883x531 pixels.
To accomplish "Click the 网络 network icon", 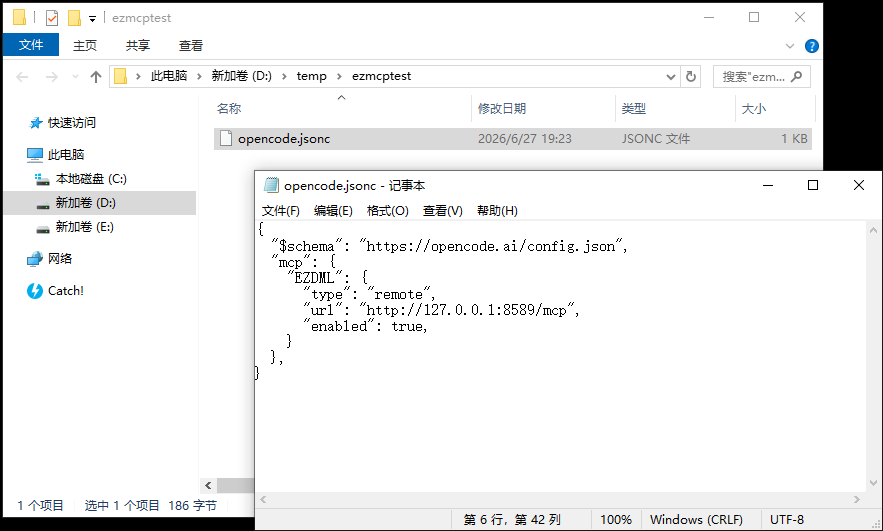I will coord(35,259).
